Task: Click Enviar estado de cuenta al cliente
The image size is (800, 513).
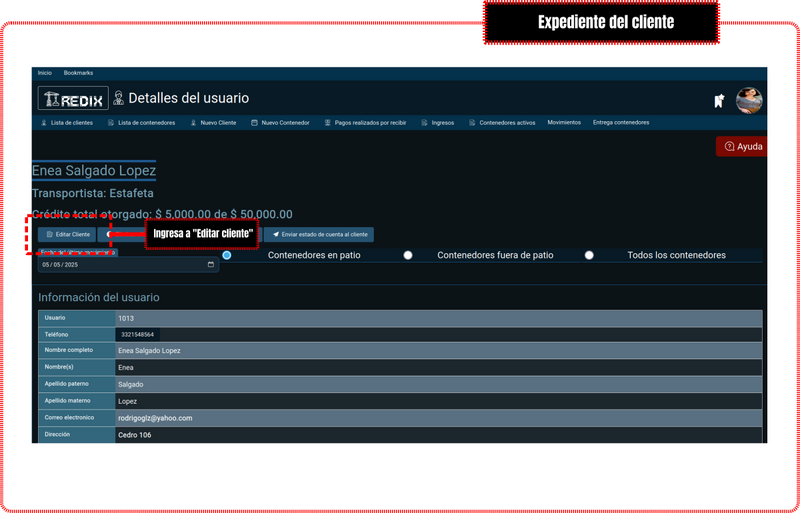Action: 319,234
